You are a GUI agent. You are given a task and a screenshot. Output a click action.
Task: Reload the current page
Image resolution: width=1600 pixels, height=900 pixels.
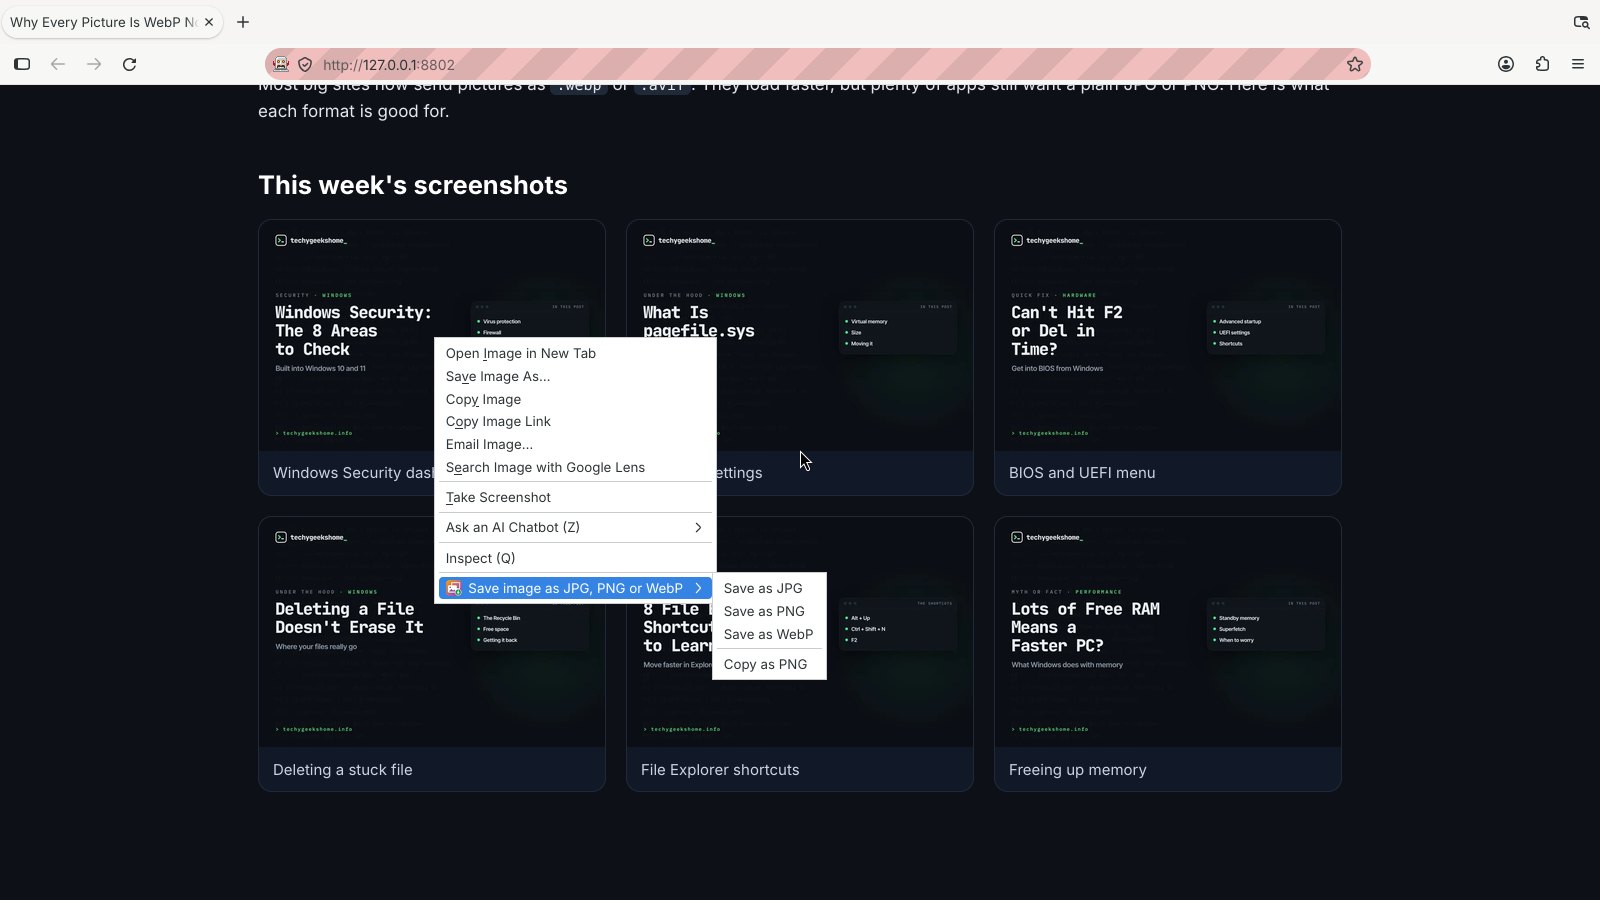(x=129, y=64)
